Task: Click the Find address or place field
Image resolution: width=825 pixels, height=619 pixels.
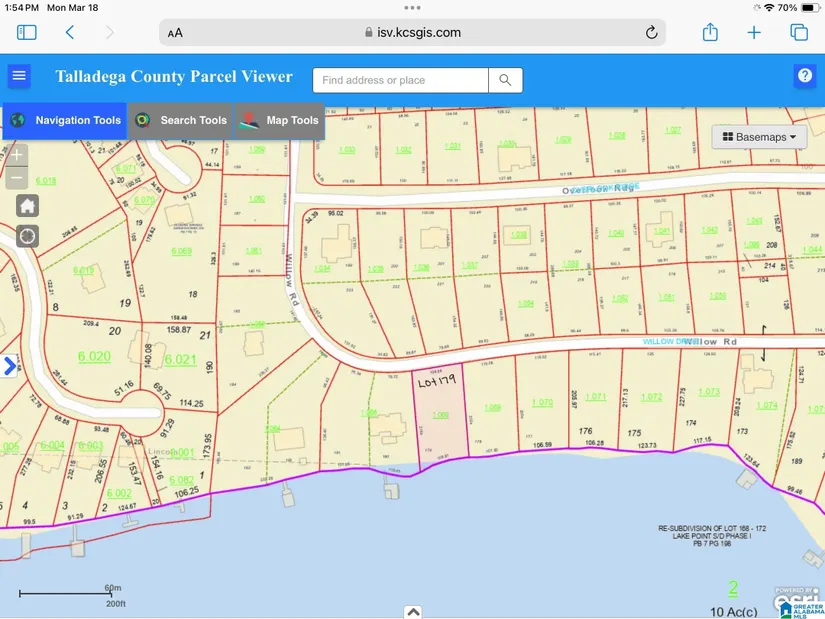Action: (x=400, y=80)
